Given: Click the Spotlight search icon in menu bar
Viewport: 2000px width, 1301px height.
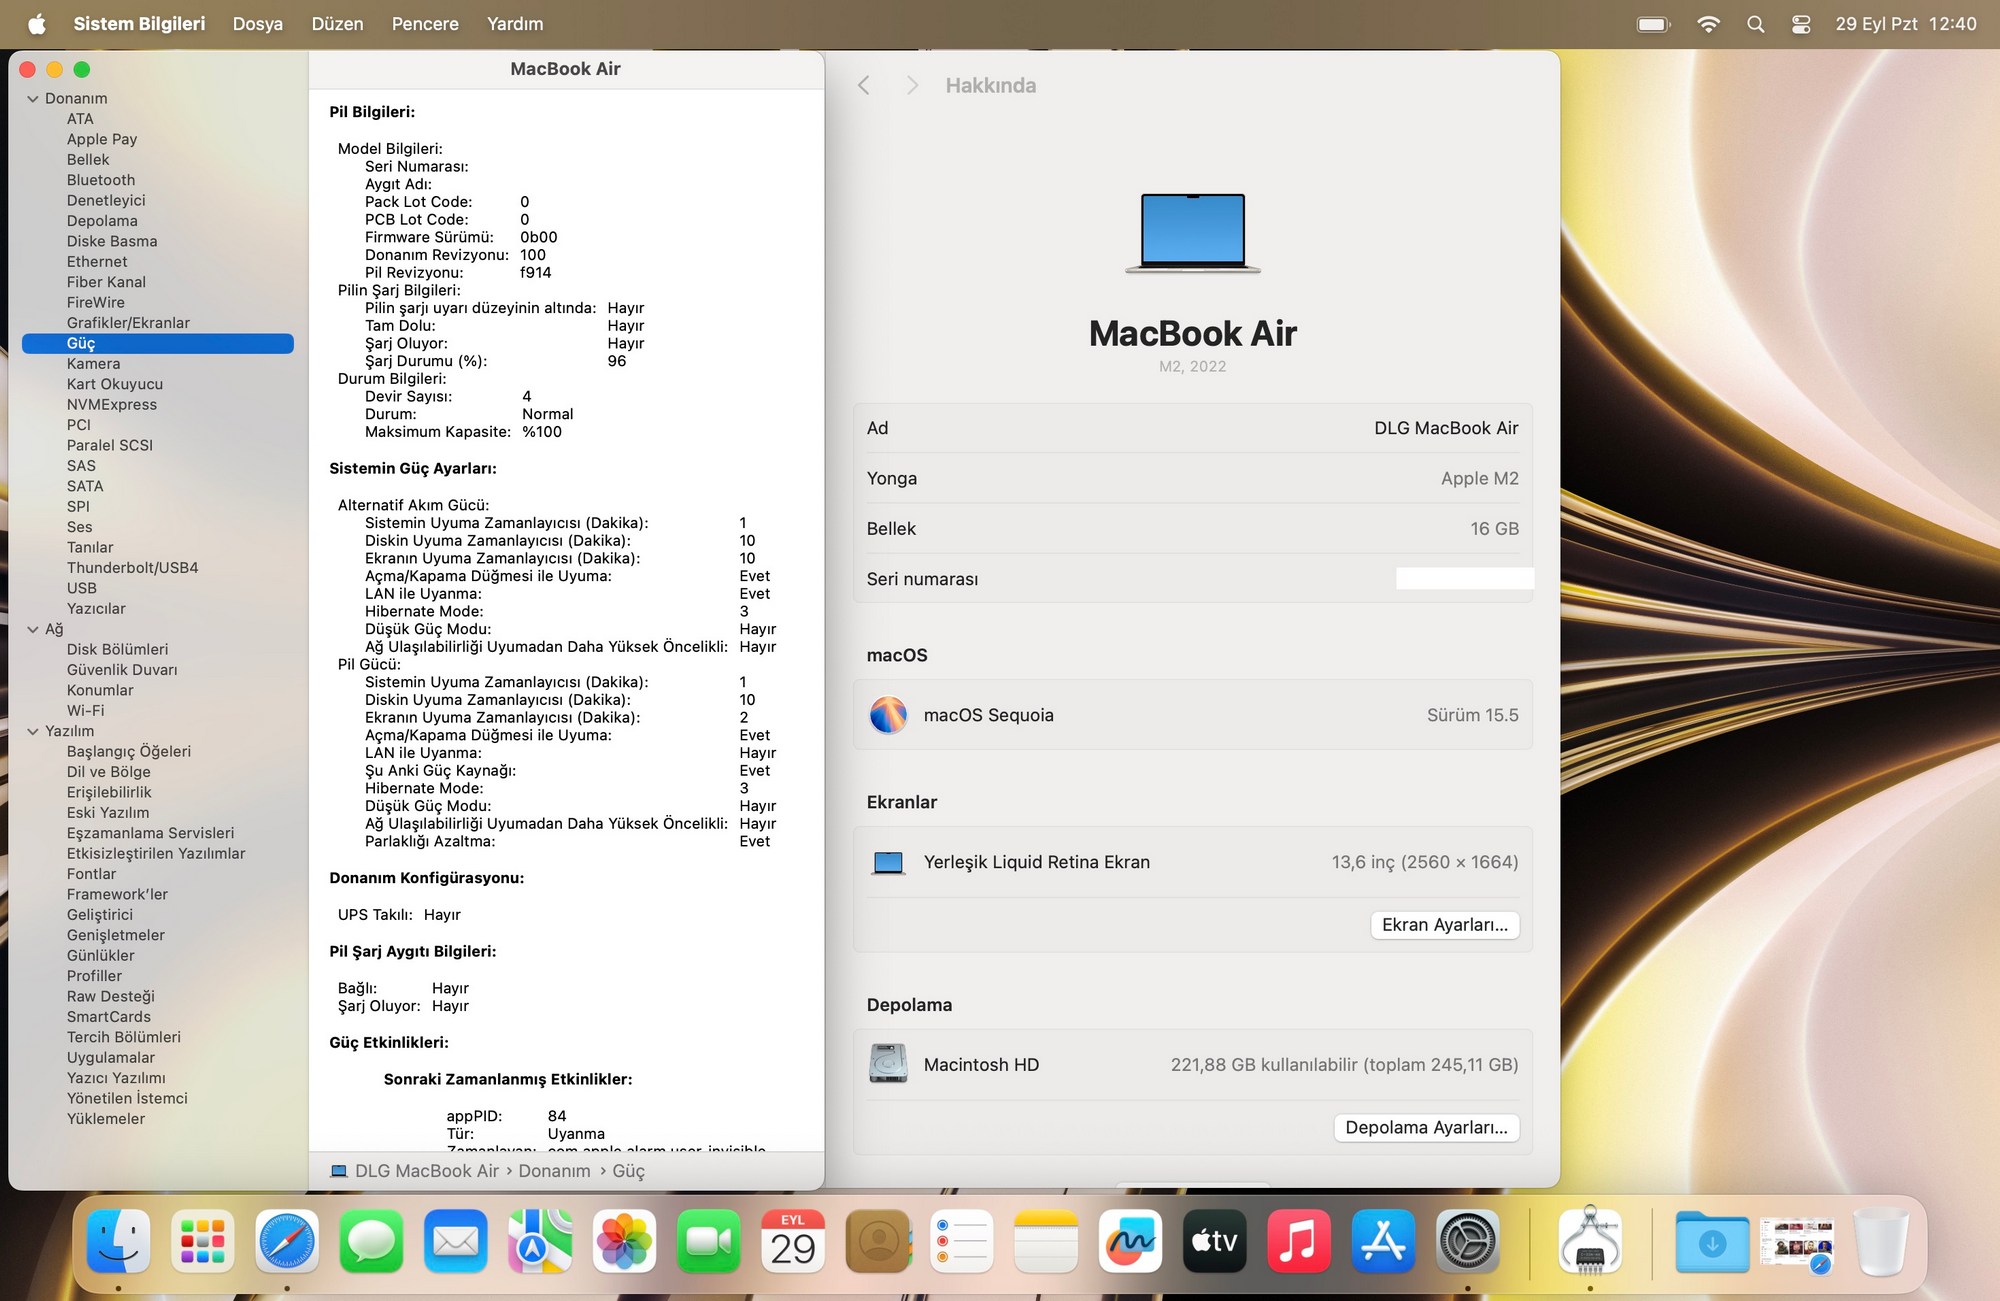Looking at the screenshot, I should [x=1755, y=24].
